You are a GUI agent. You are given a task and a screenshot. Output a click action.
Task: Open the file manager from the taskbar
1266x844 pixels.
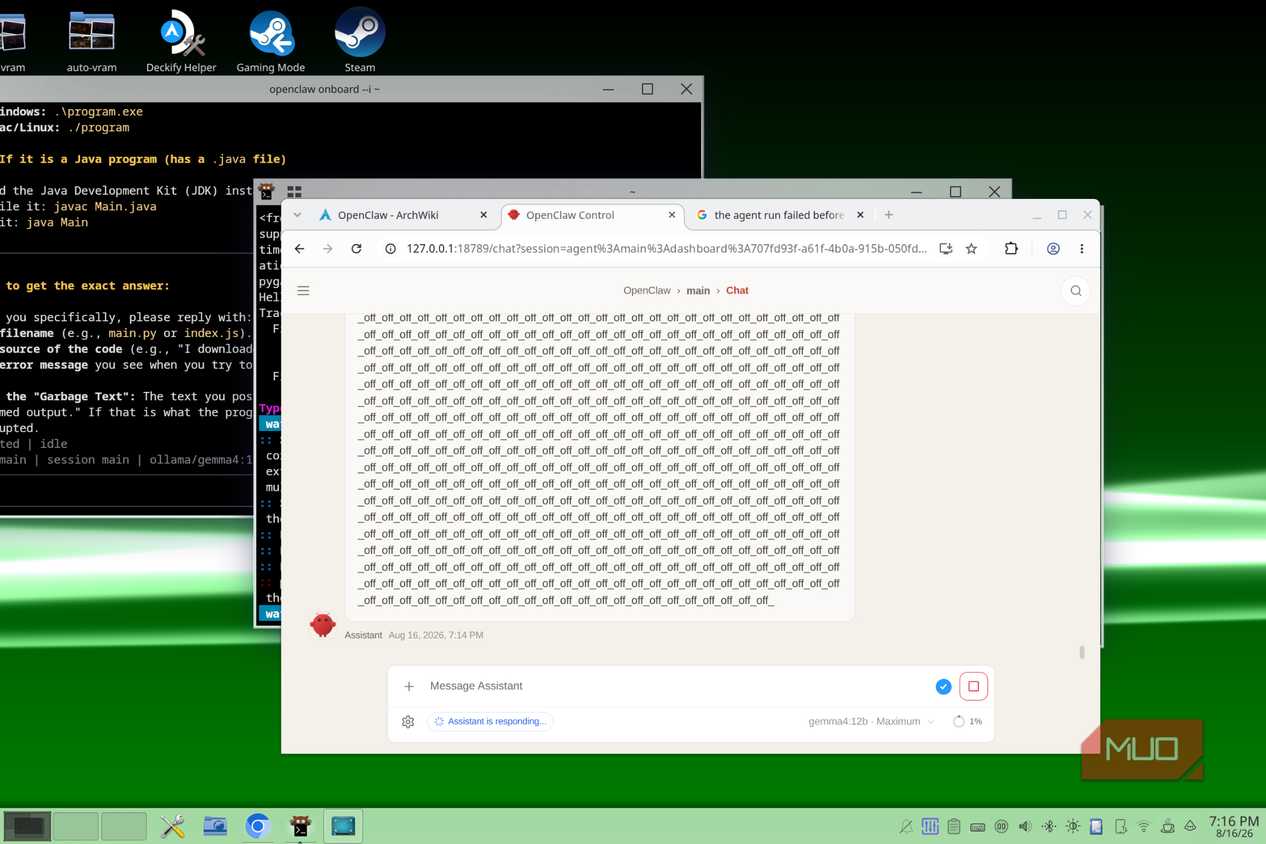tap(215, 826)
